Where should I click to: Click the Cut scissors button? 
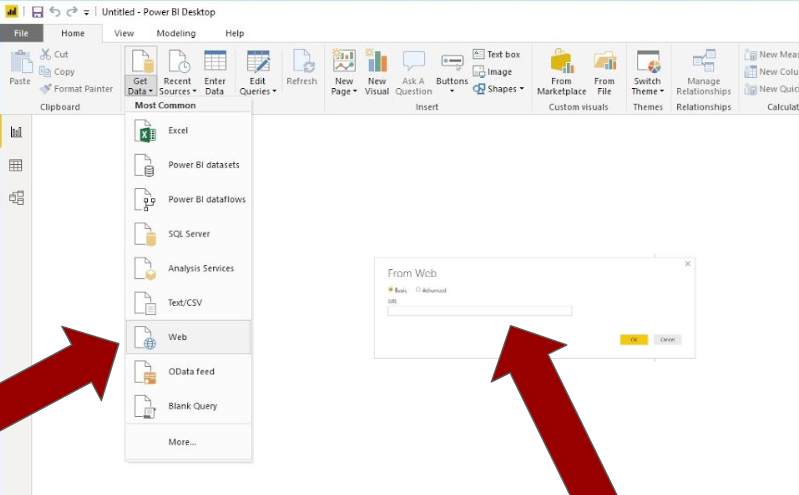[x=54, y=54]
